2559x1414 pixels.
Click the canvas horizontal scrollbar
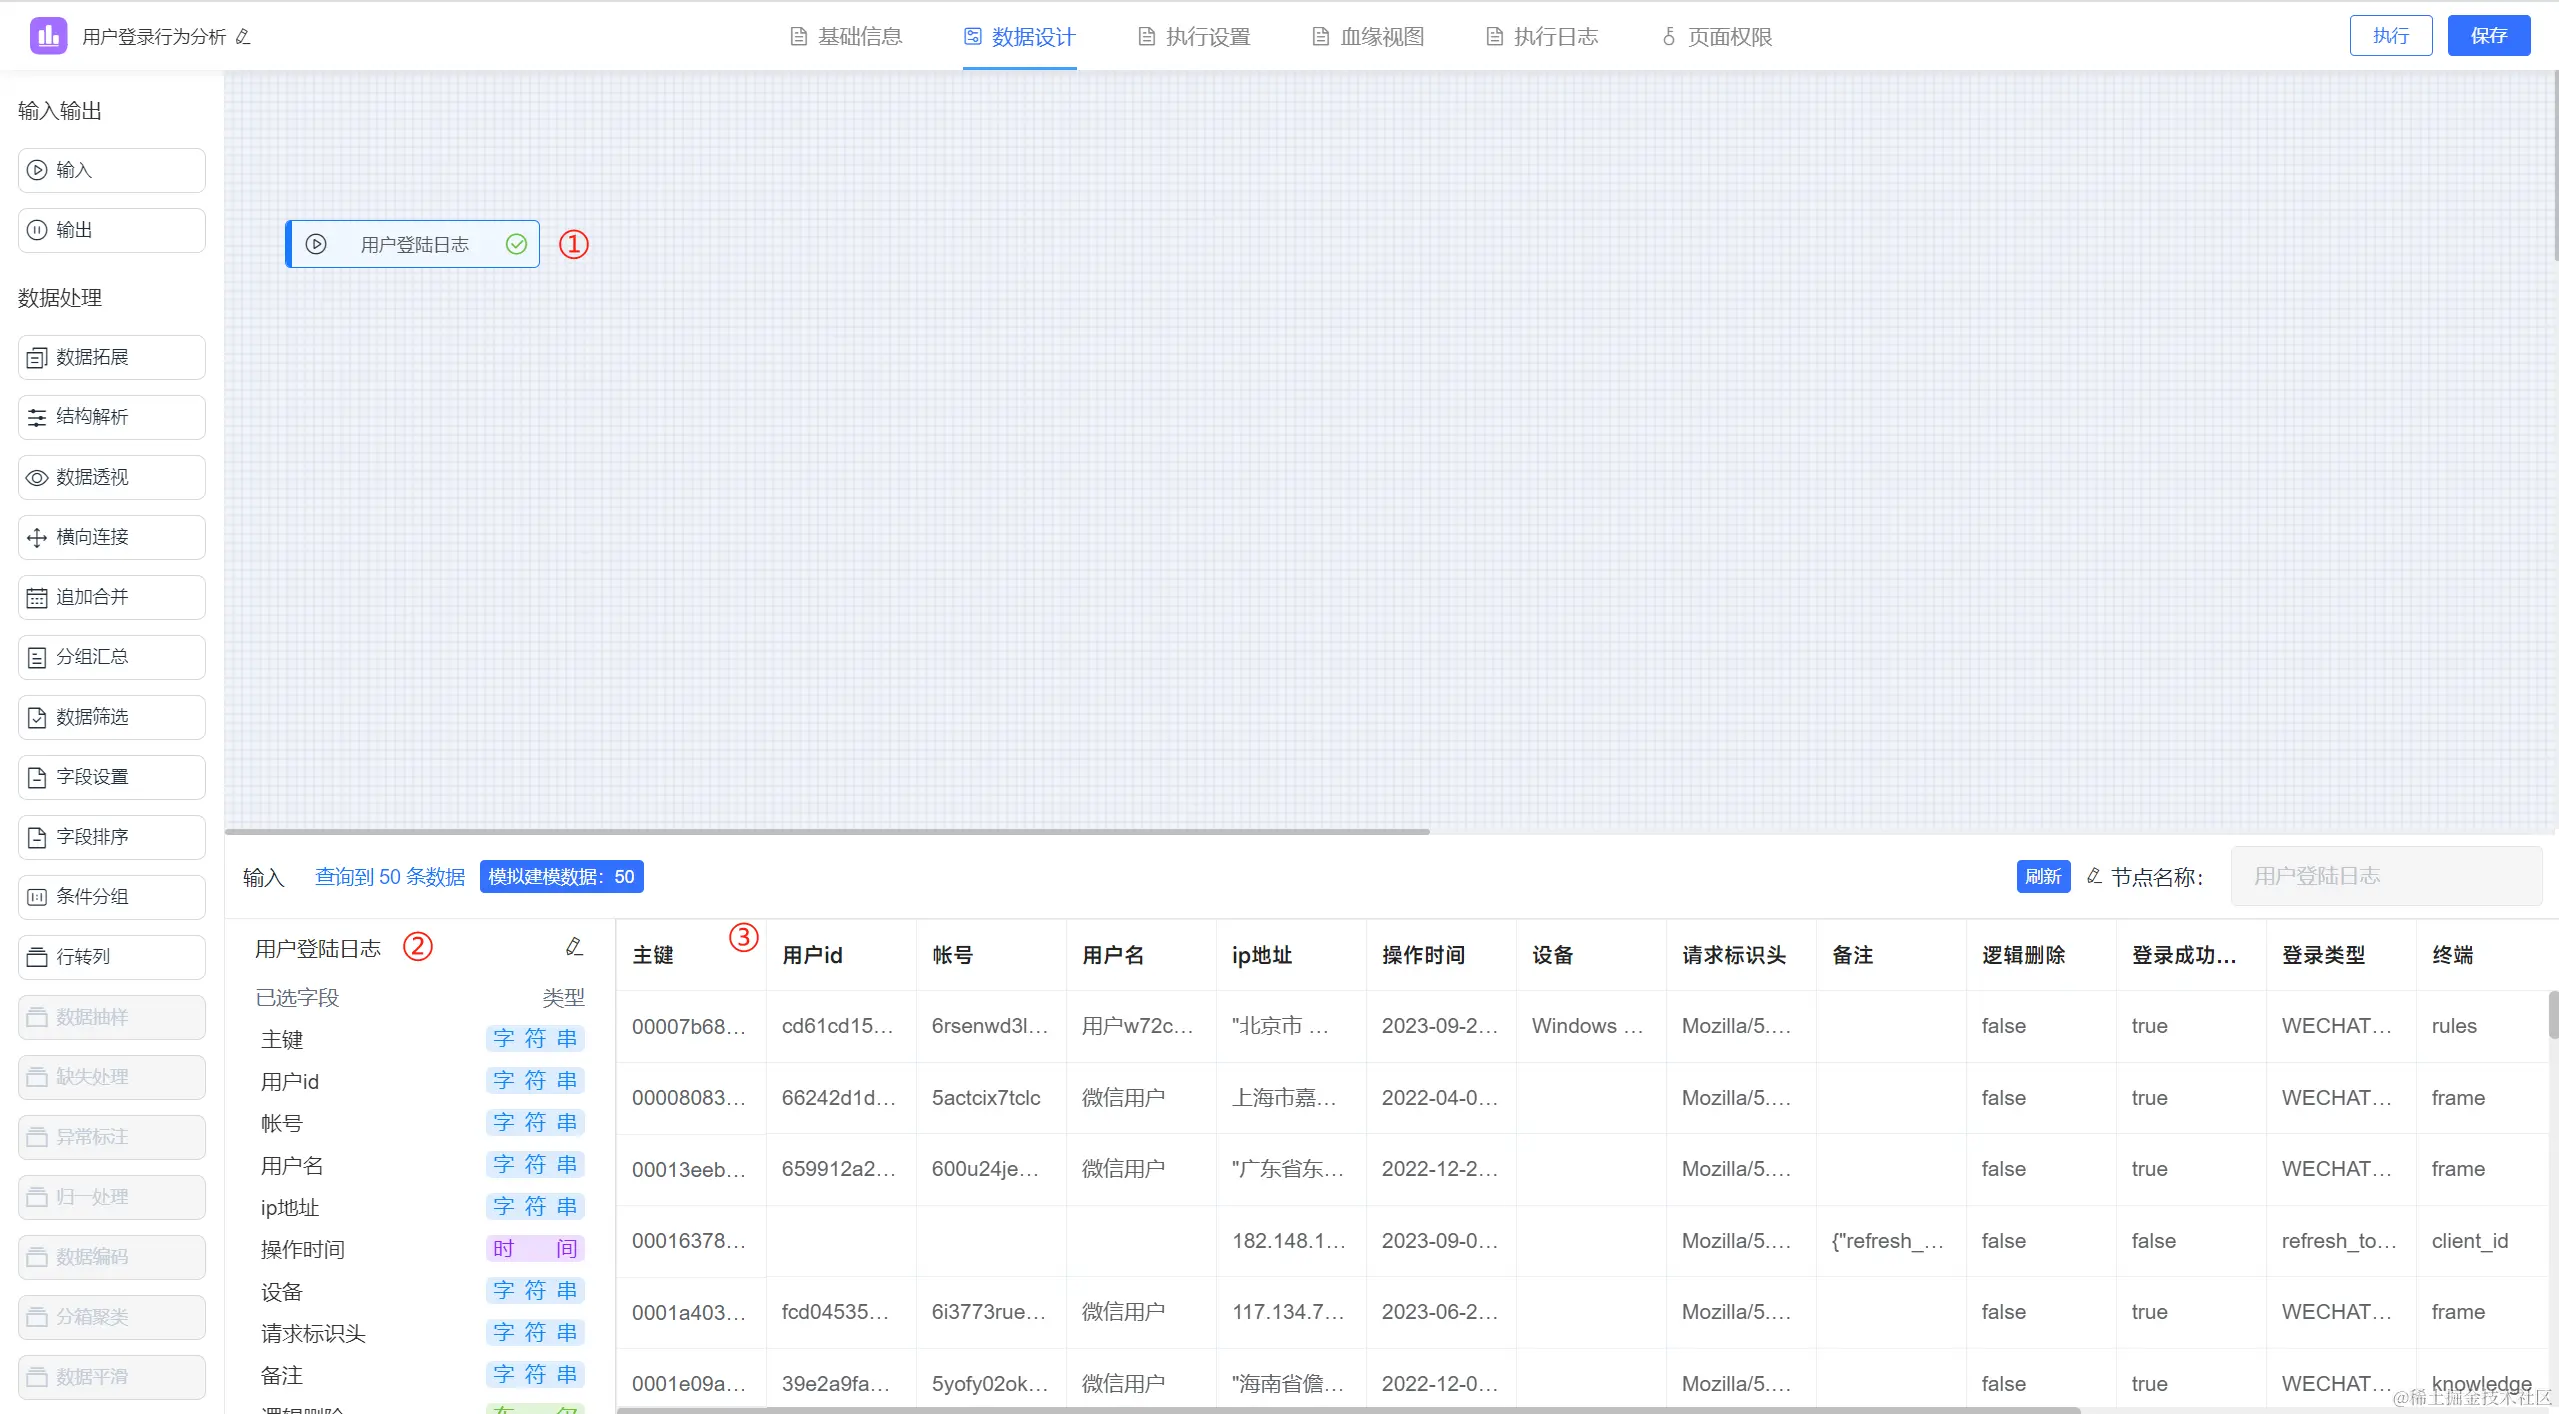(827, 831)
